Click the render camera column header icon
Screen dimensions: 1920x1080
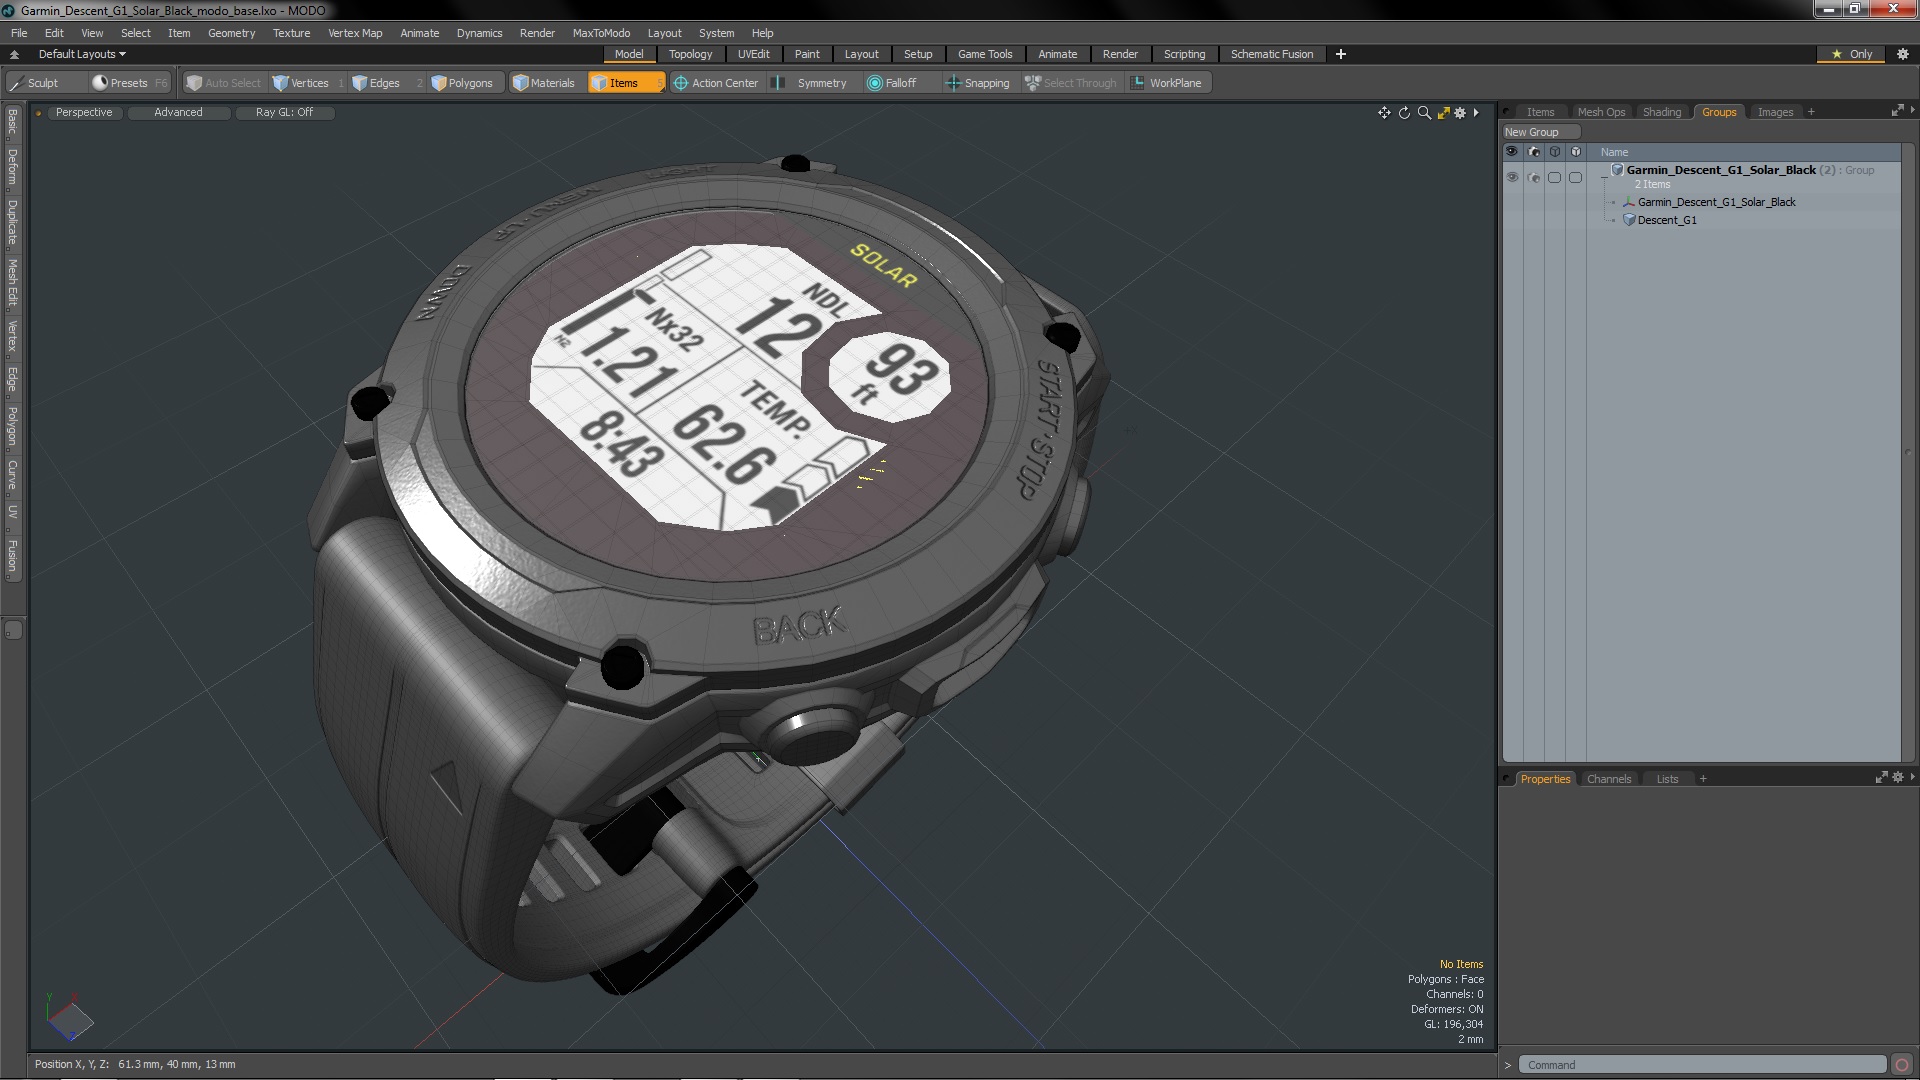pos(1533,152)
